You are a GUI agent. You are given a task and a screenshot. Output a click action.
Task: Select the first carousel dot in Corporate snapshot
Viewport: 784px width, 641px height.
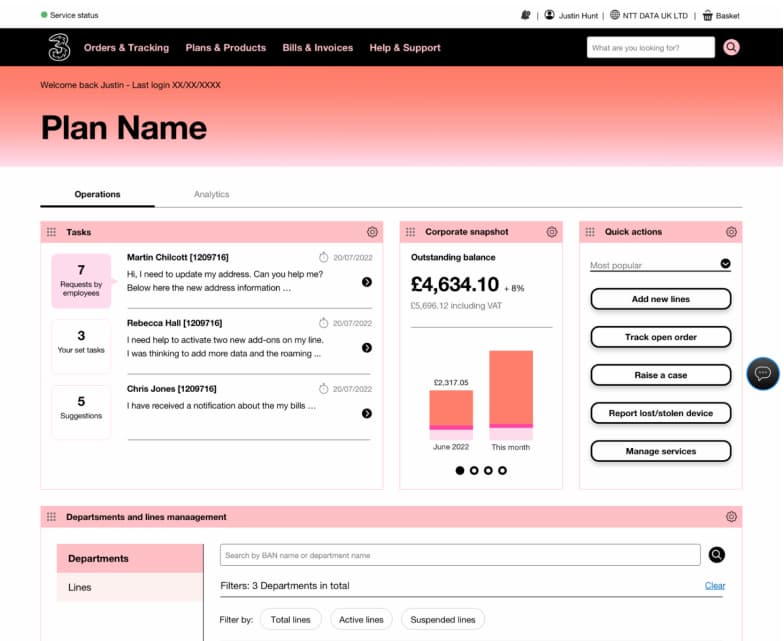(x=460, y=470)
